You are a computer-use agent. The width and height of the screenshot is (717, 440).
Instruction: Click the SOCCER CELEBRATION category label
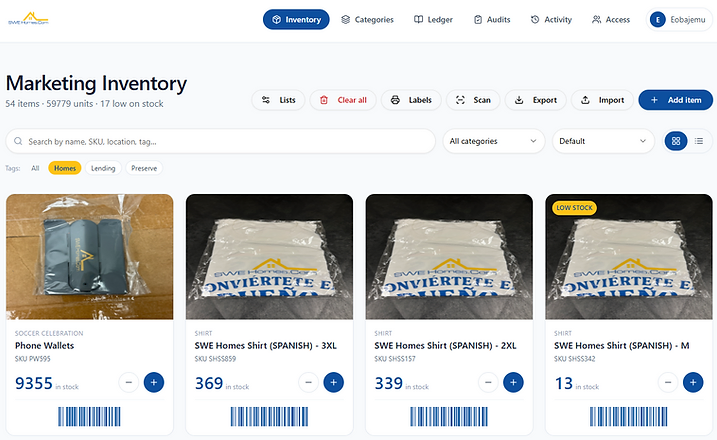[x=49, y=333]
